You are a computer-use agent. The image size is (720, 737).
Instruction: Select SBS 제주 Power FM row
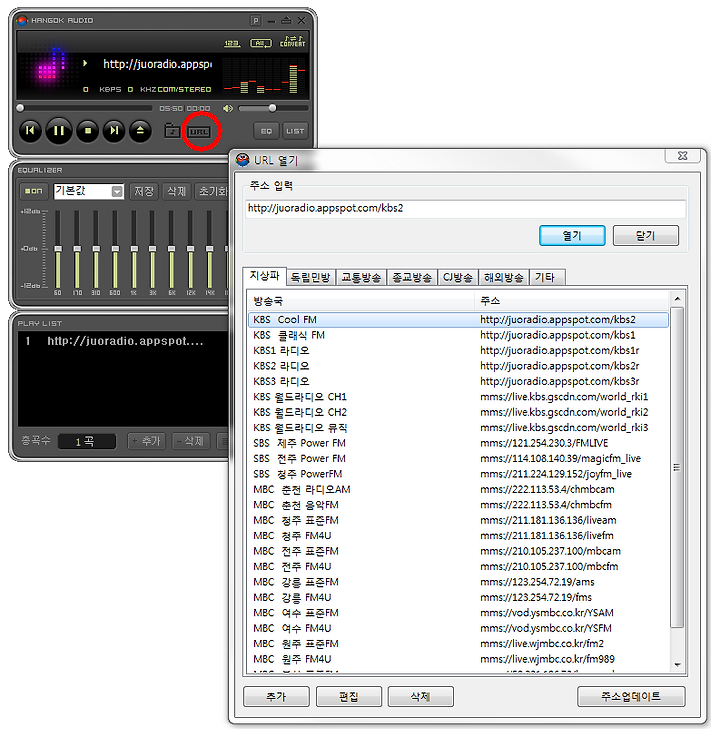tap(458, 443)
